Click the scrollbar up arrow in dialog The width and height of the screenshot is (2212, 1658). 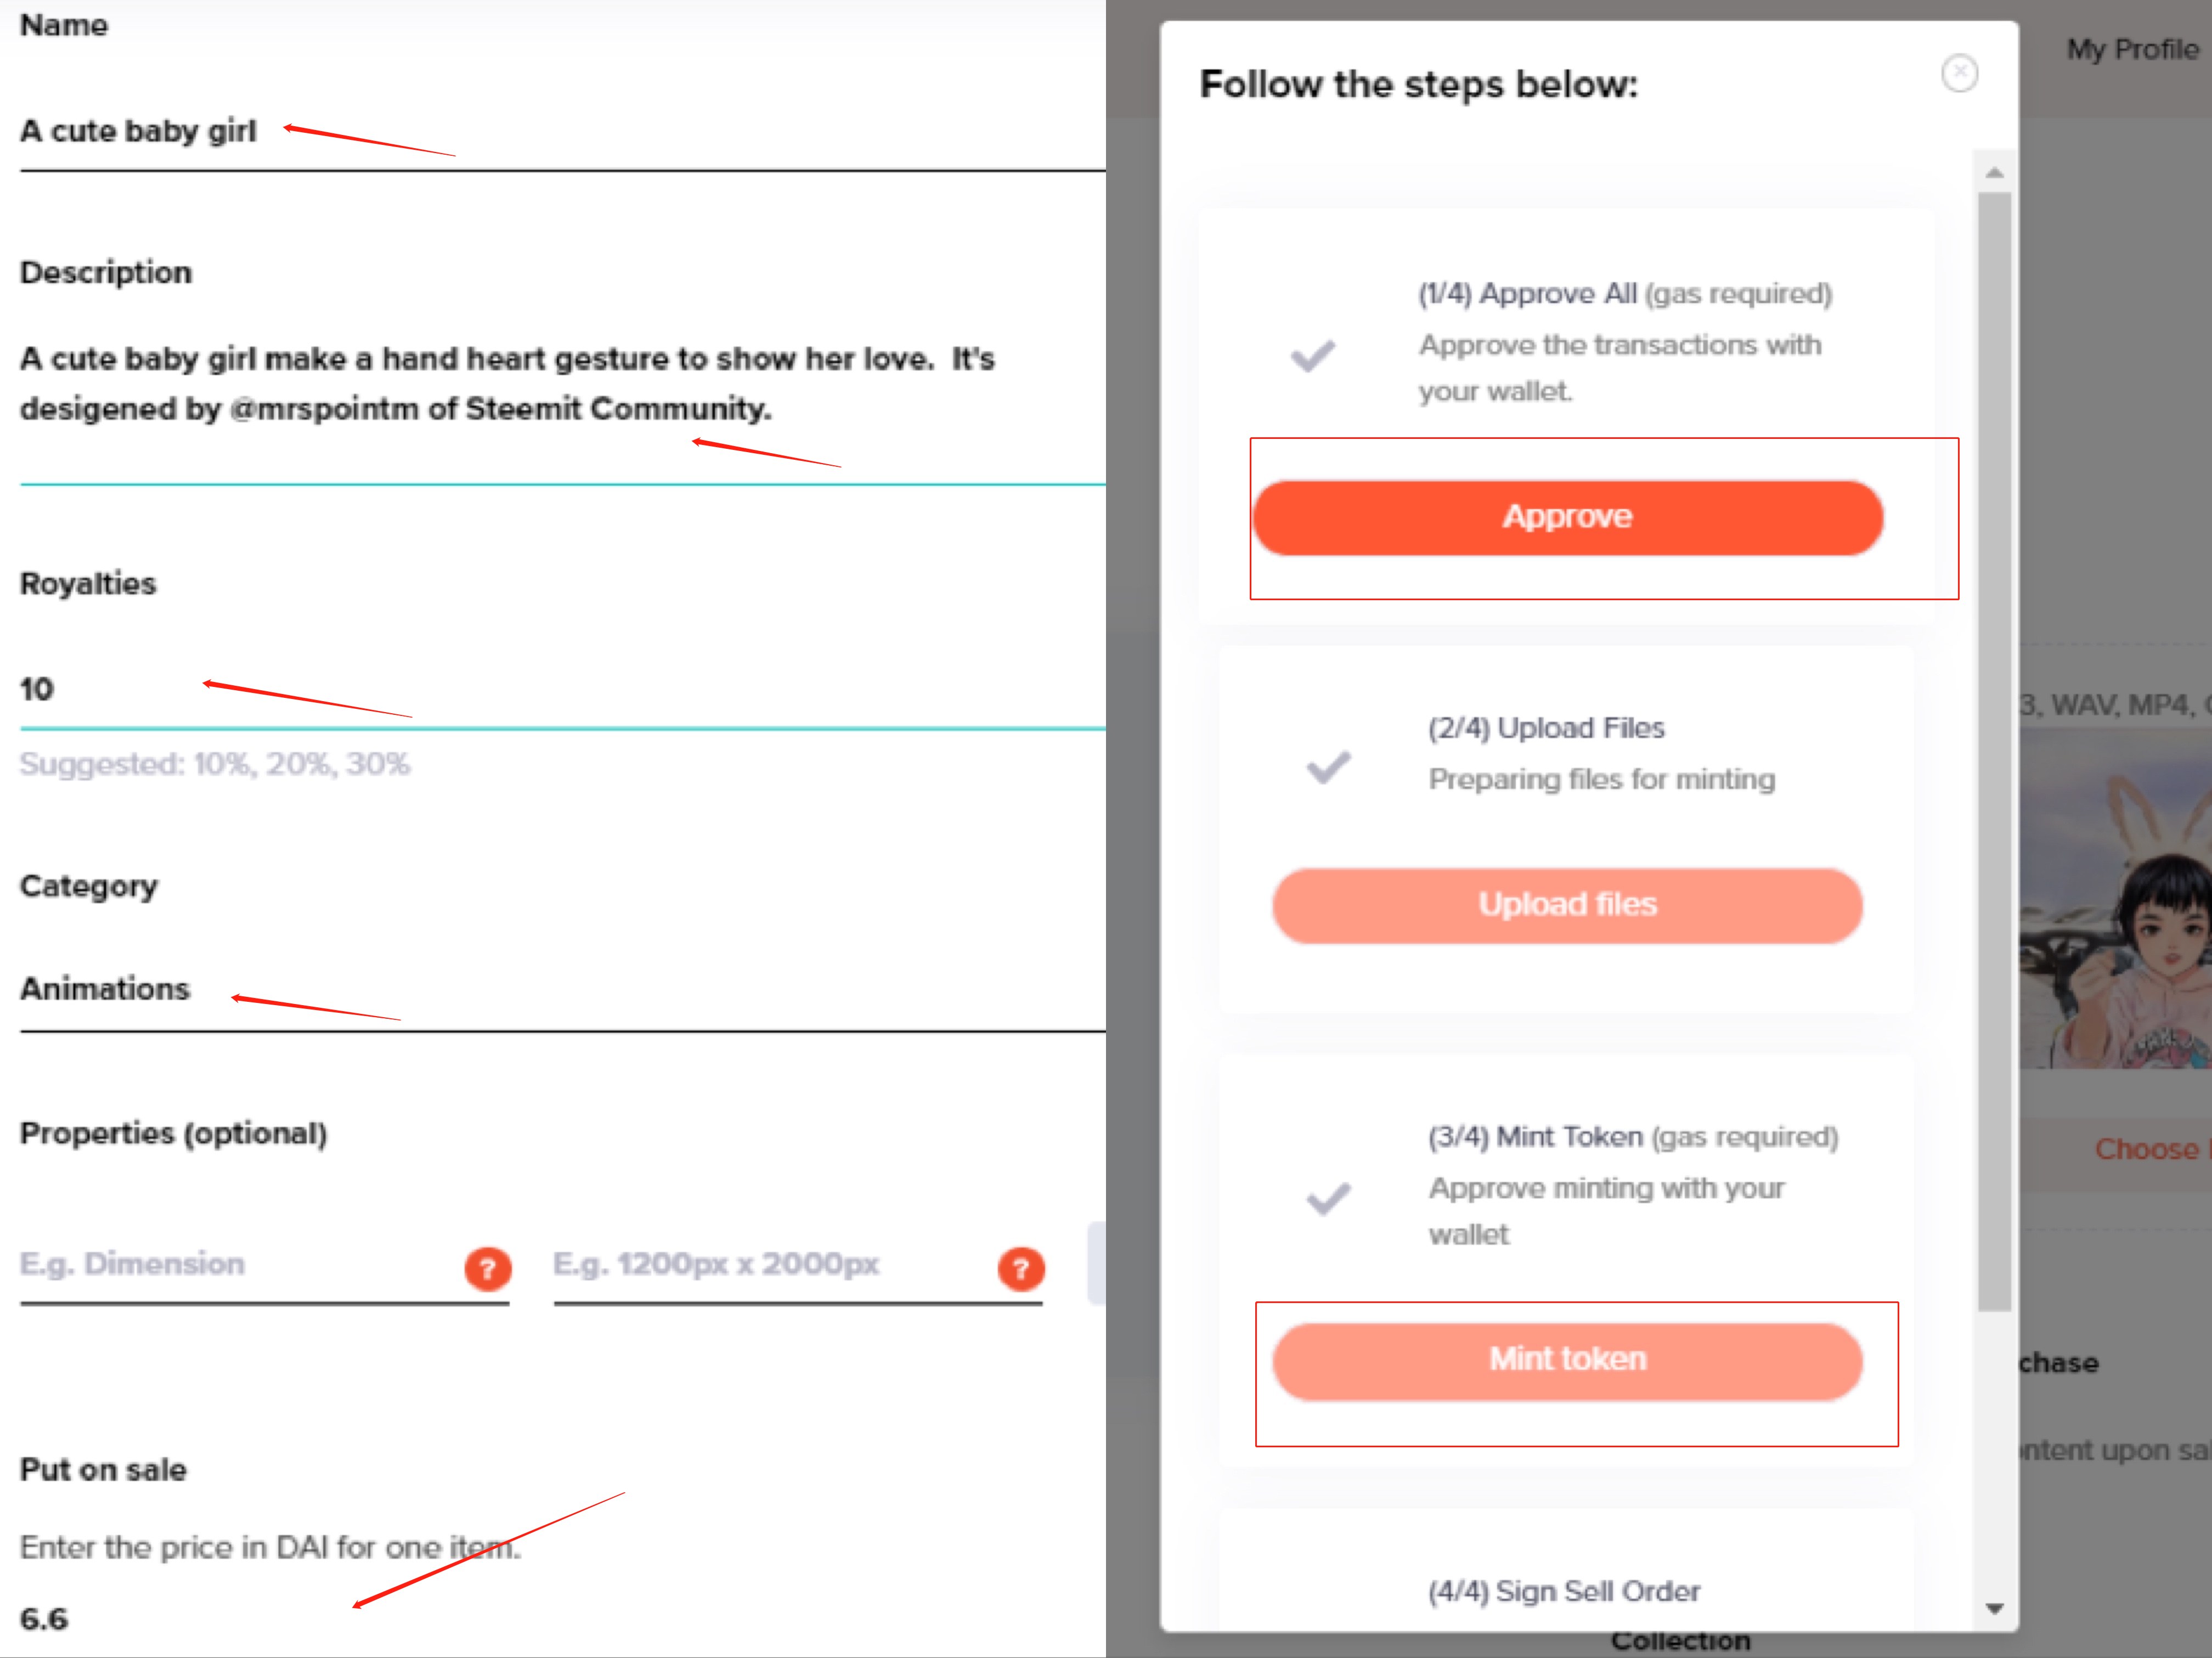(1994, 173)
